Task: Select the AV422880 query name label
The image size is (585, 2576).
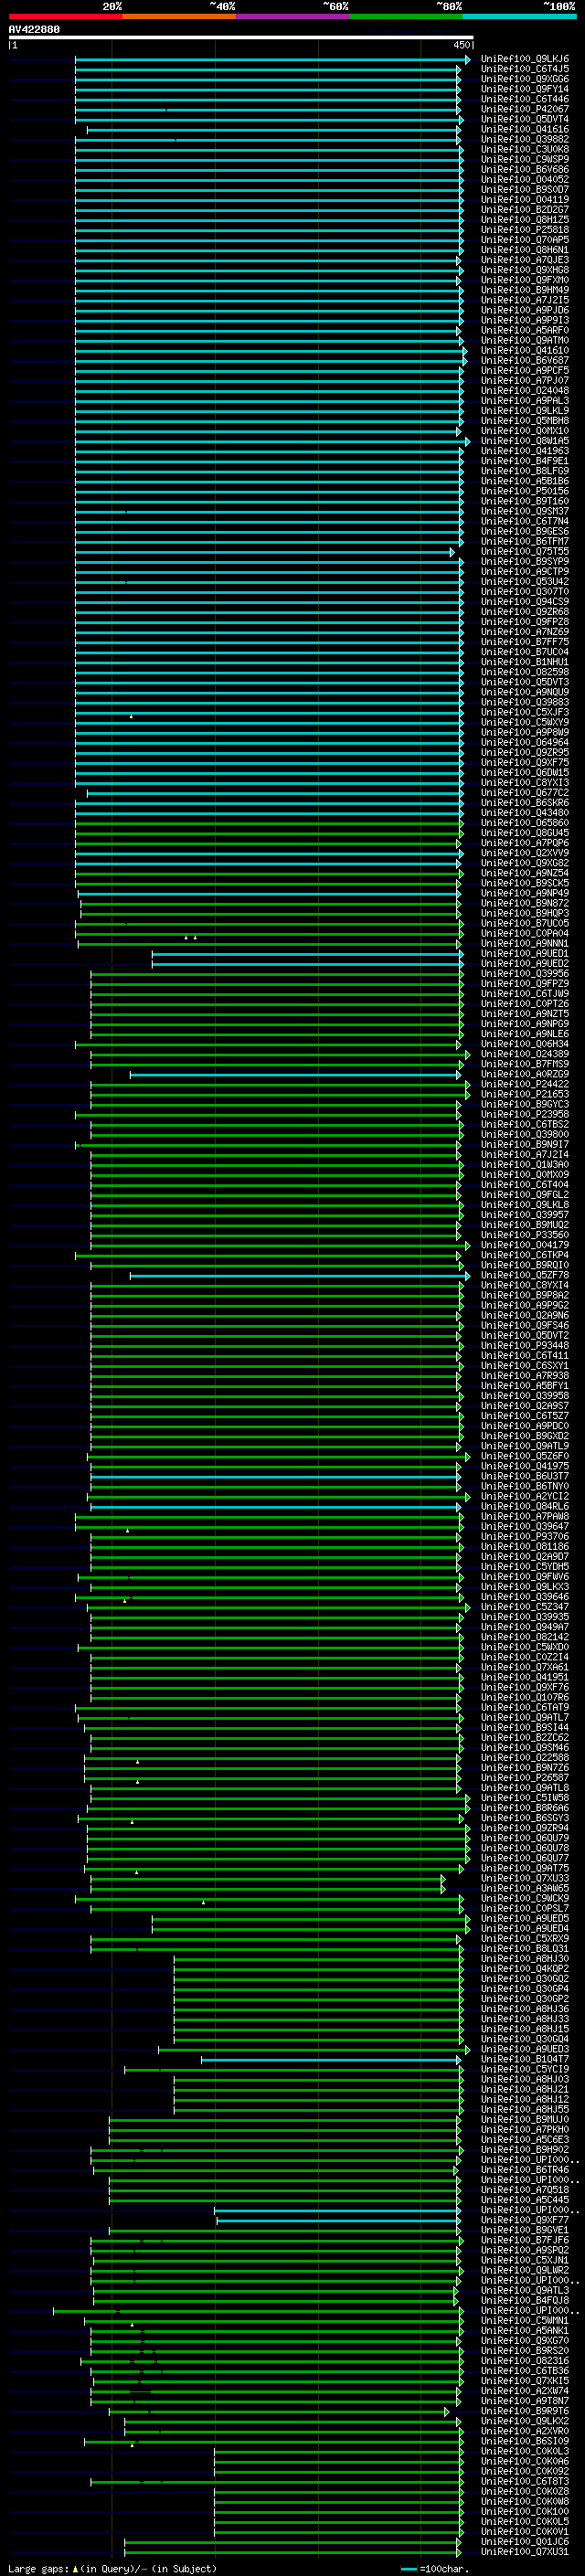Action: click(34, 29)
